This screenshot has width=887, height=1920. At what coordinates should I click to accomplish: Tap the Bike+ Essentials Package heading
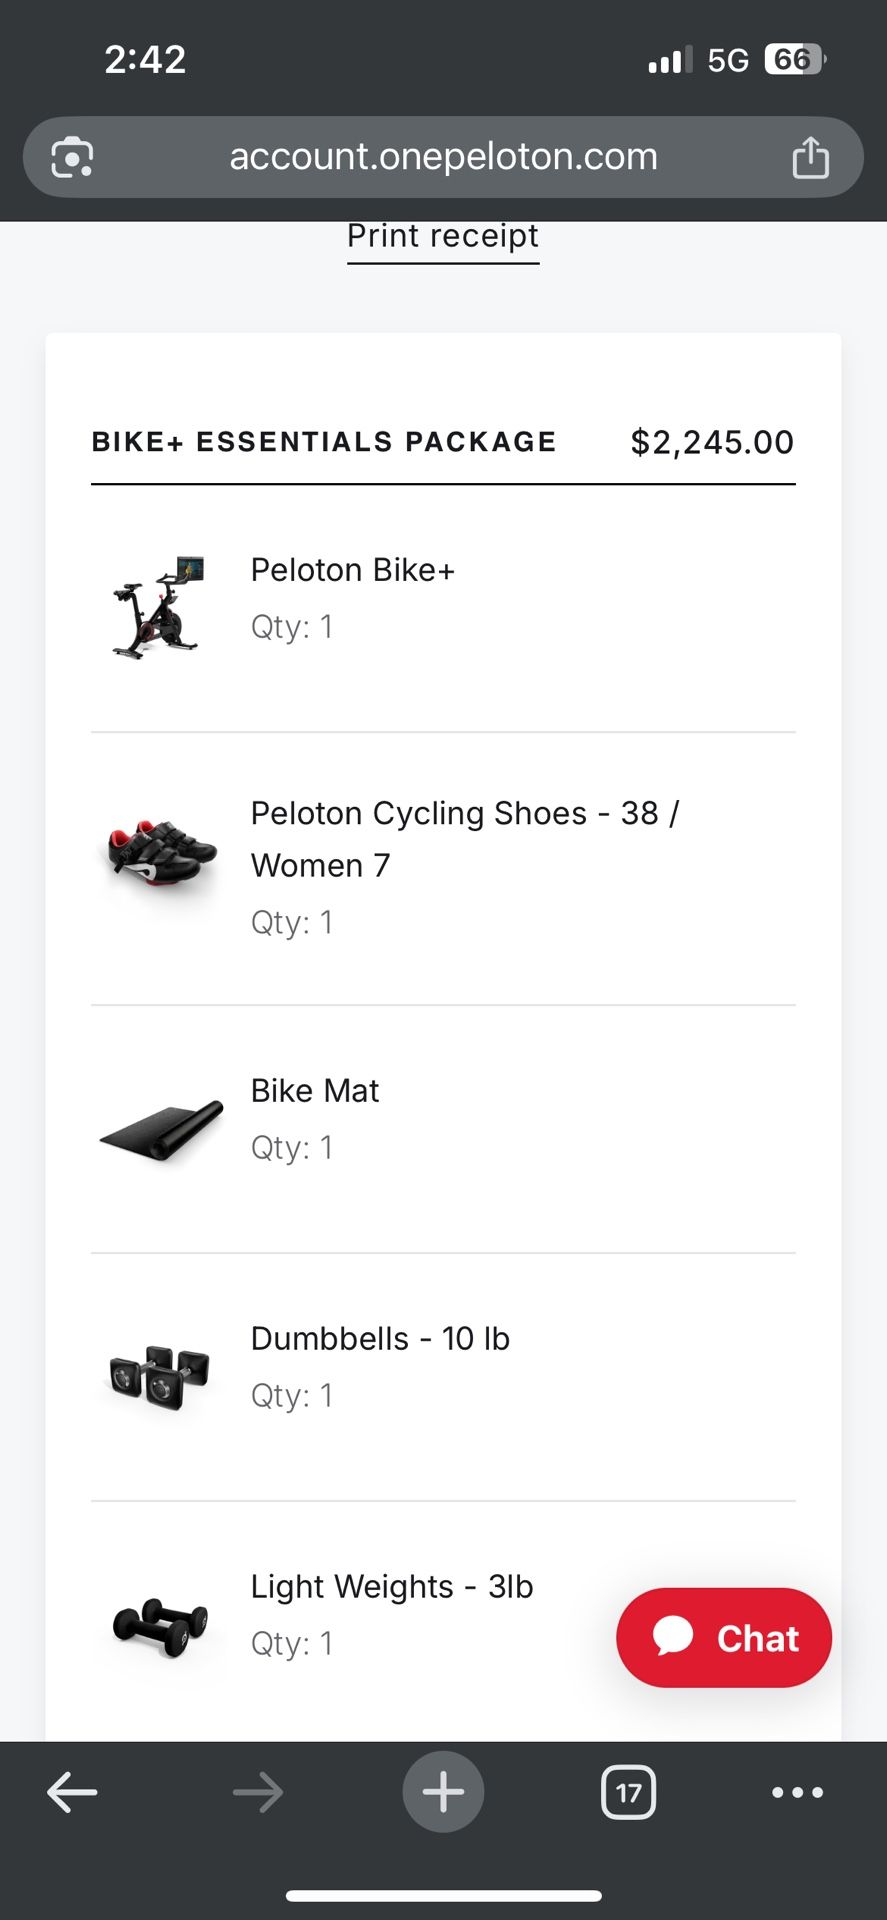324,442
